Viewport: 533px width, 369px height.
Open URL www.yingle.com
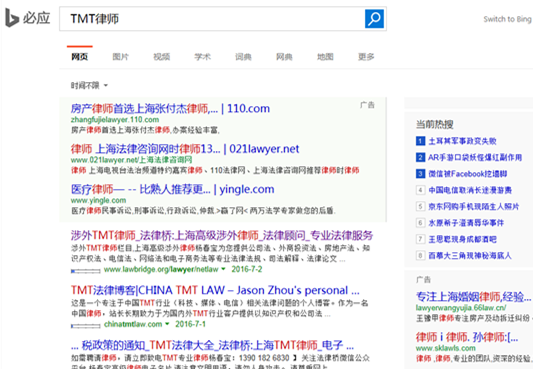coord(98,200)
